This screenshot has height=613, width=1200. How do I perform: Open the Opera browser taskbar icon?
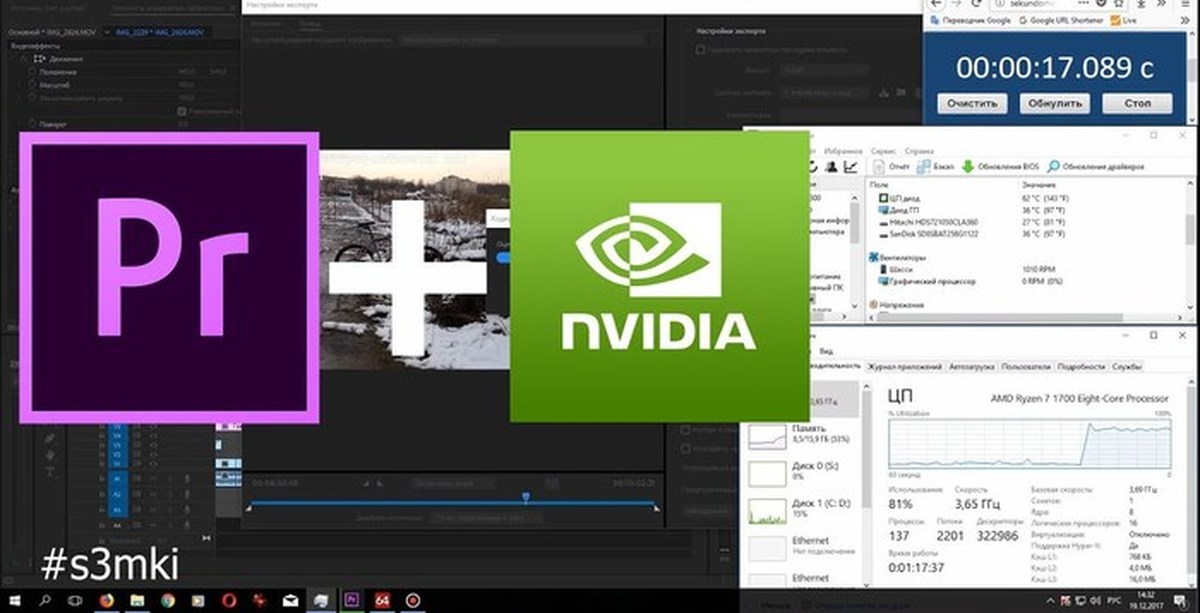[x=228, y=600]
